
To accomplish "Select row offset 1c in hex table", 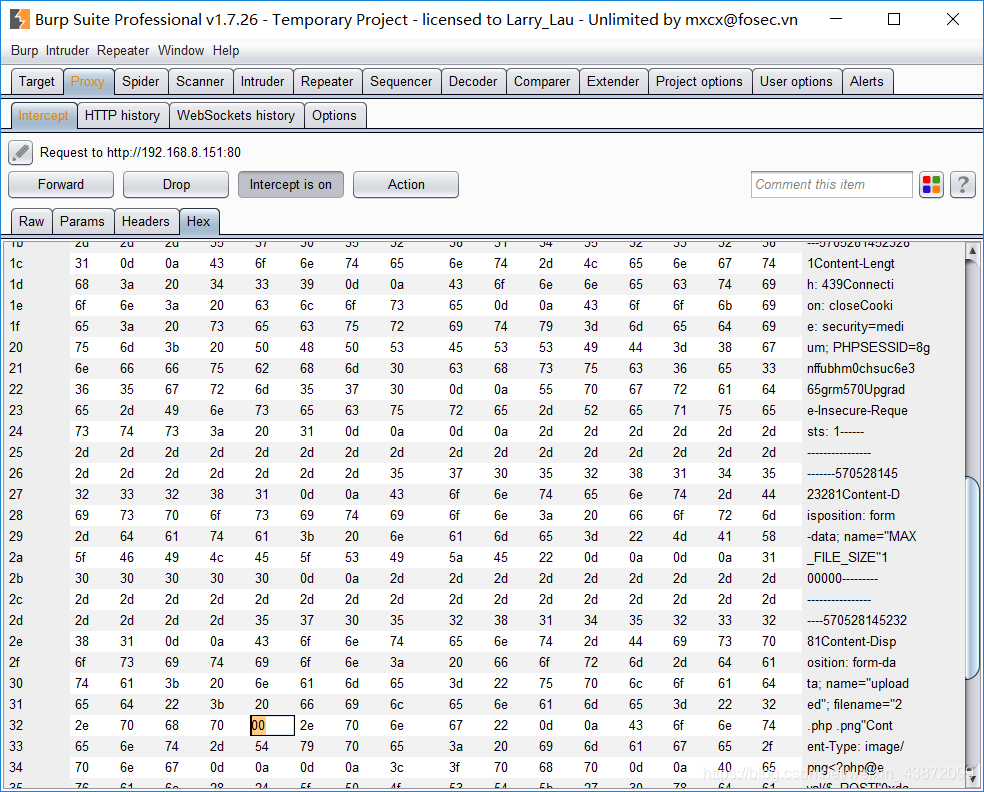I will (x=16, y=264).
